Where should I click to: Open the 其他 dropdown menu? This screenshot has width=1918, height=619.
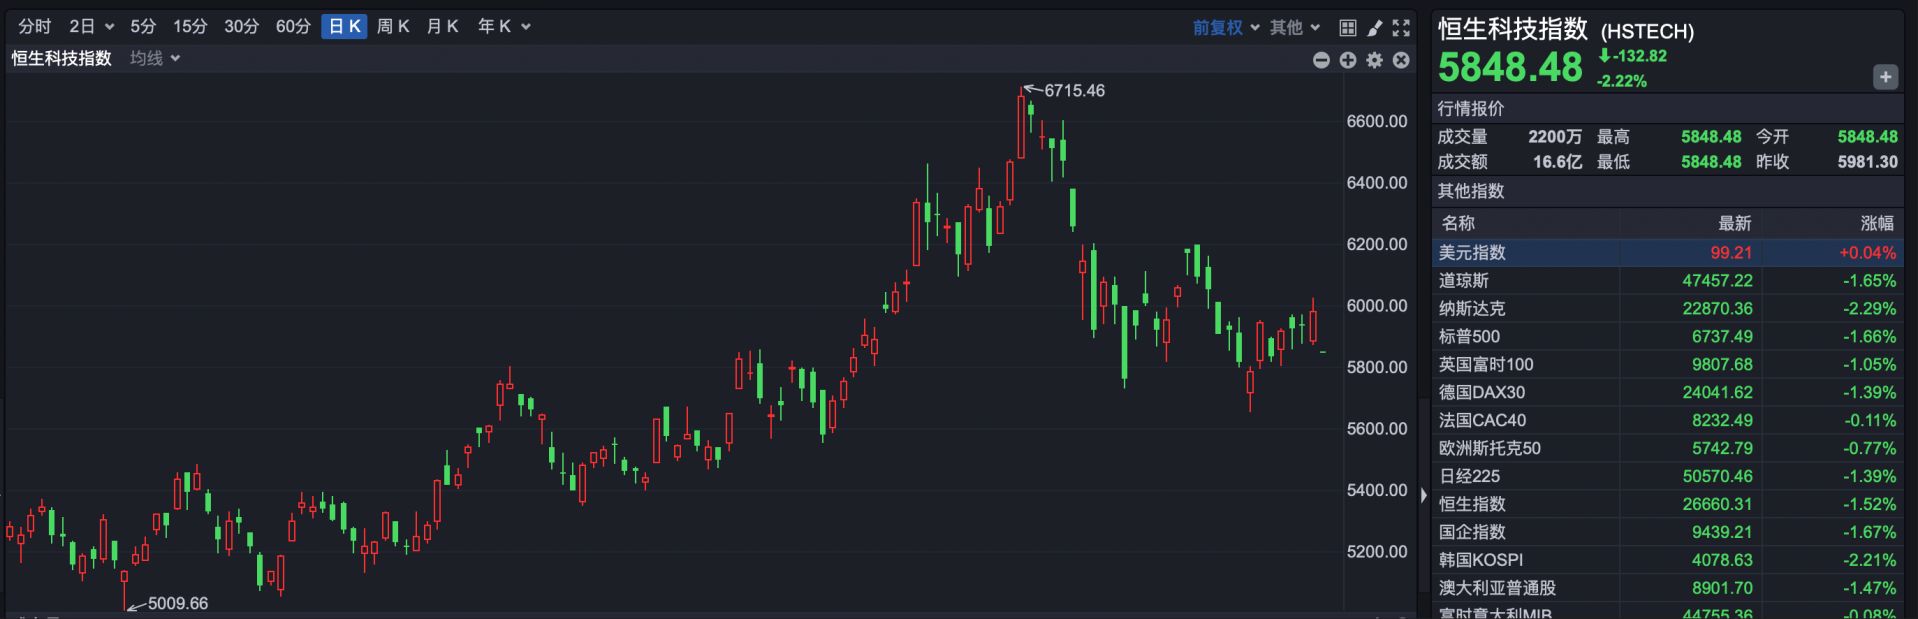pos(1294,27)
